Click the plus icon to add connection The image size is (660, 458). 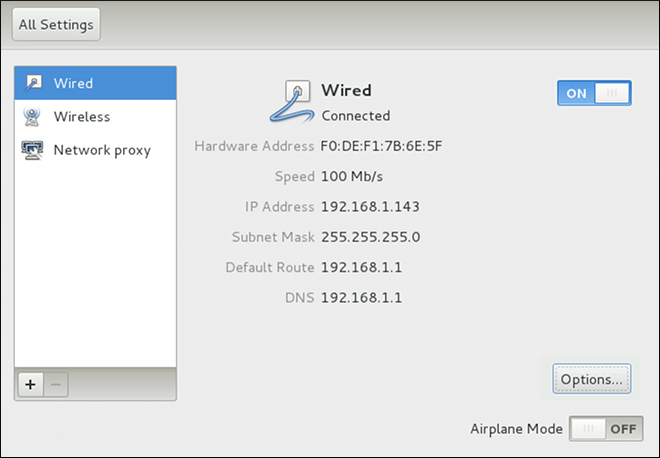pyautogui.click(x=30, y=384)
